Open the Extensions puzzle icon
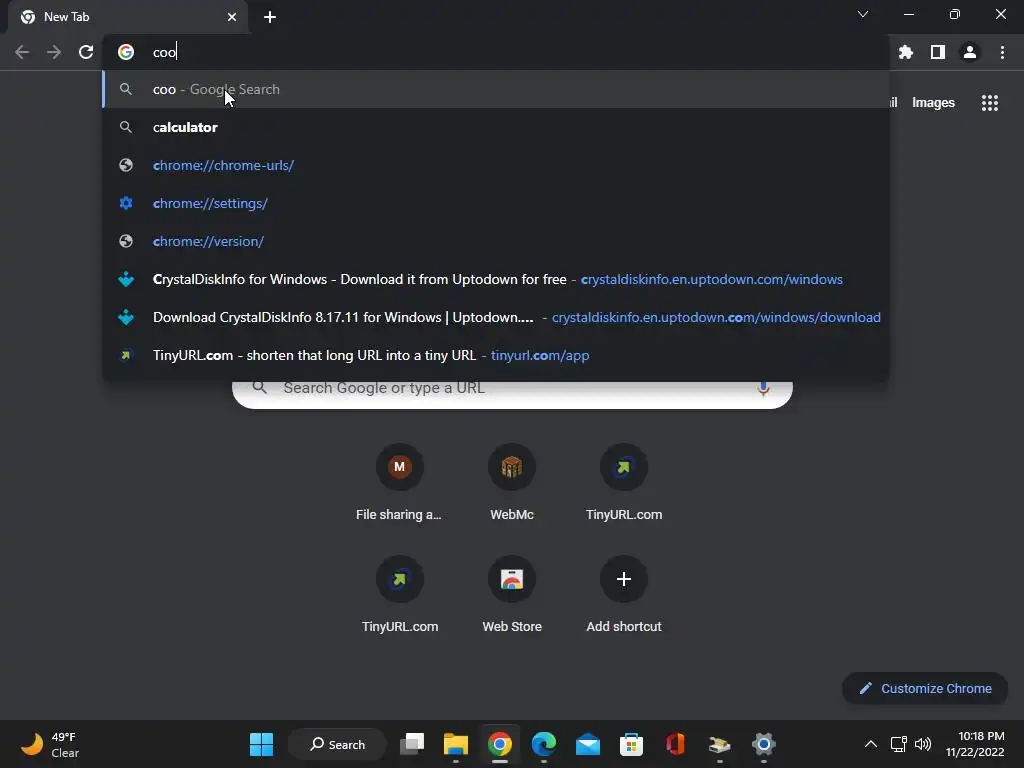Viewport: 1024px width, 768px height. pos(905,52)
